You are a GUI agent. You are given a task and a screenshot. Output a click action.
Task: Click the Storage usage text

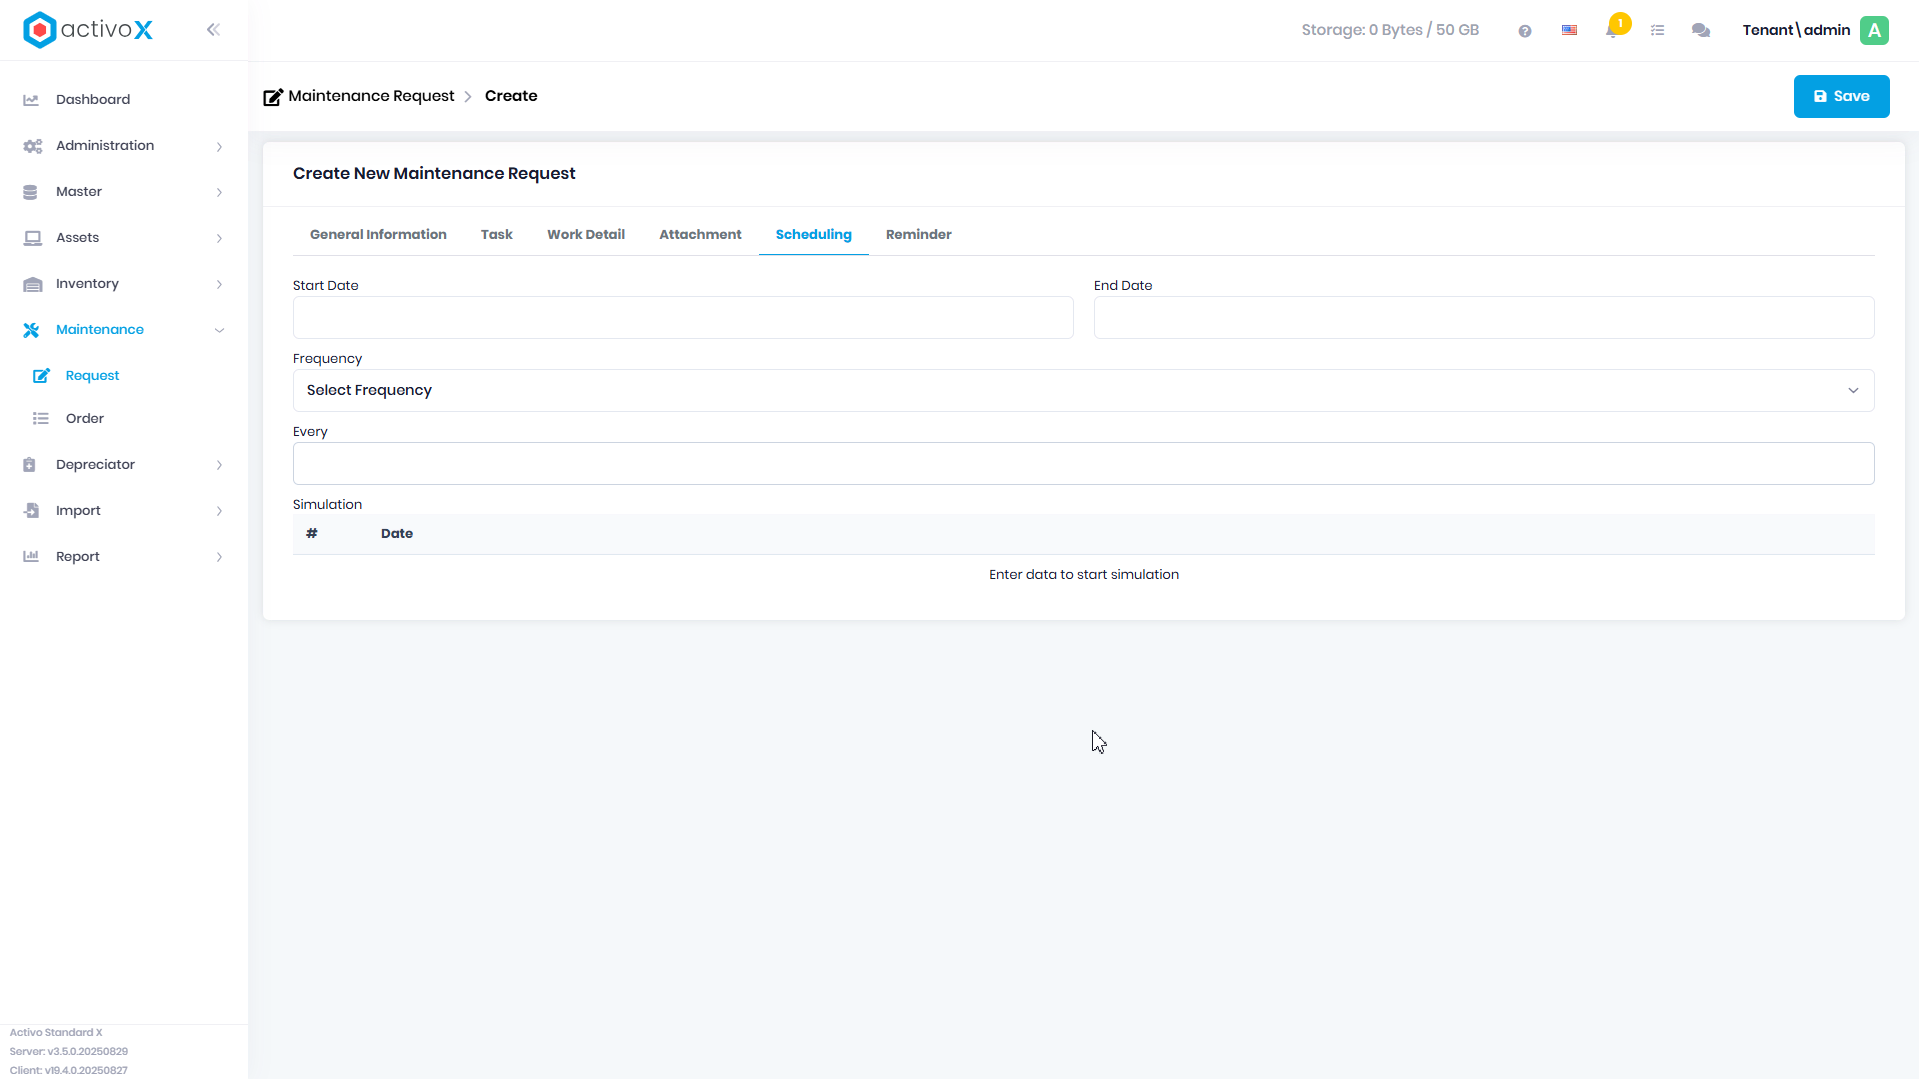(1389, 30)
